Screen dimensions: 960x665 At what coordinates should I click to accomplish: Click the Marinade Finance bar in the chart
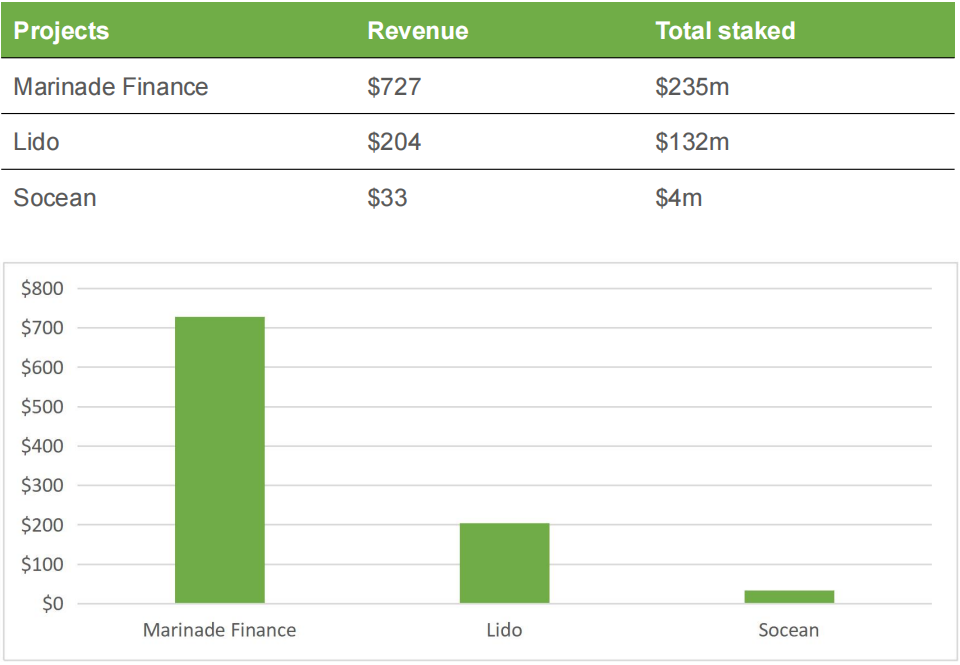point(220,460)
